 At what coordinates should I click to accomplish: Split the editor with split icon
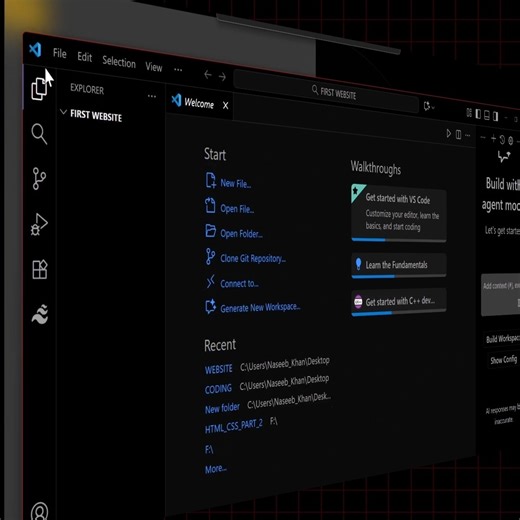pos(458,134)
